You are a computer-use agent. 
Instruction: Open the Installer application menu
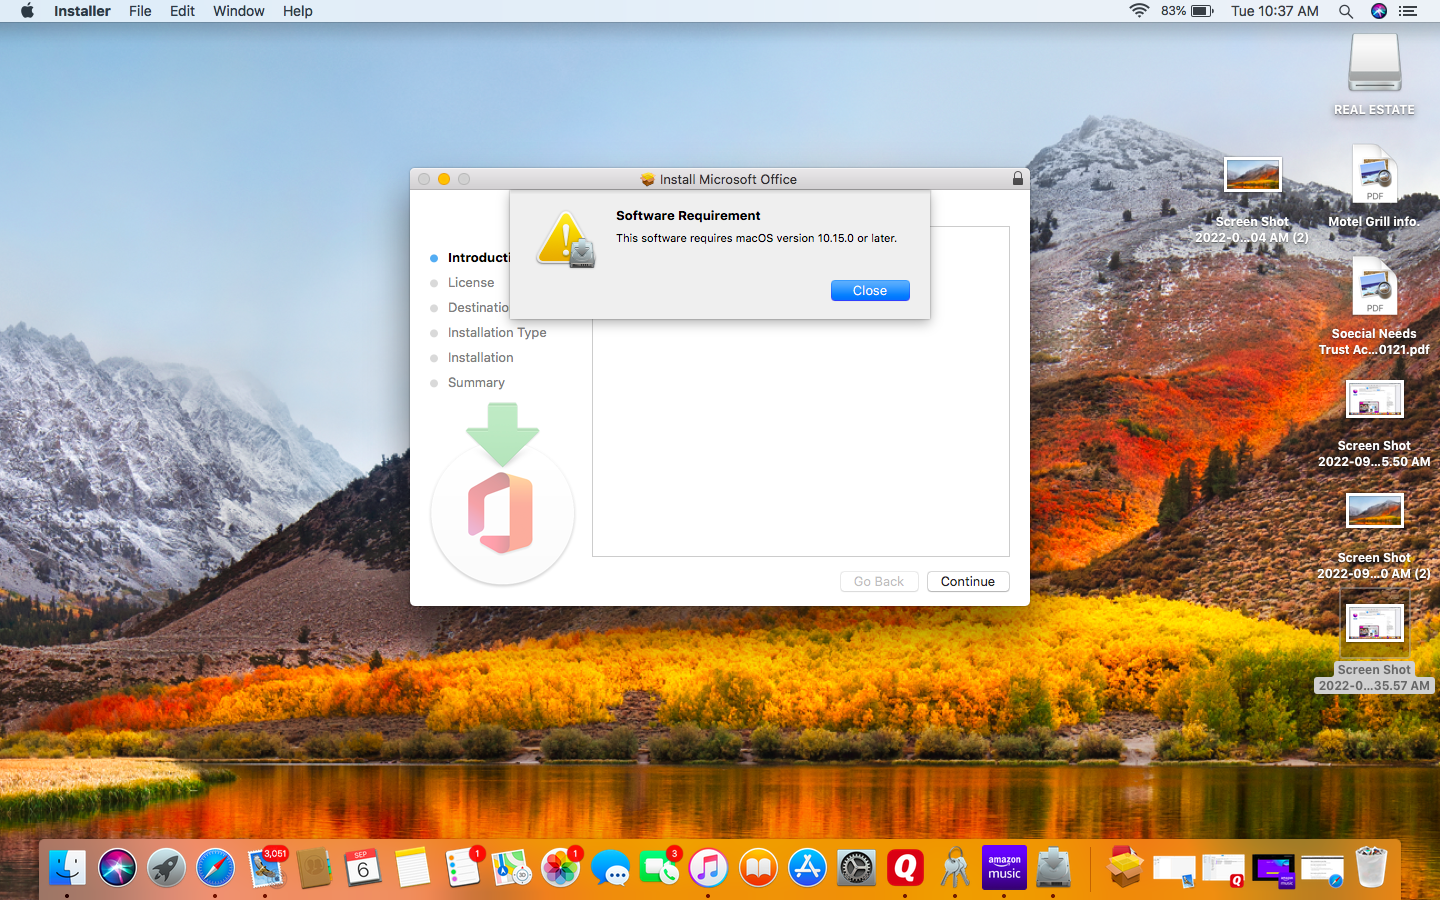[82, 11]
